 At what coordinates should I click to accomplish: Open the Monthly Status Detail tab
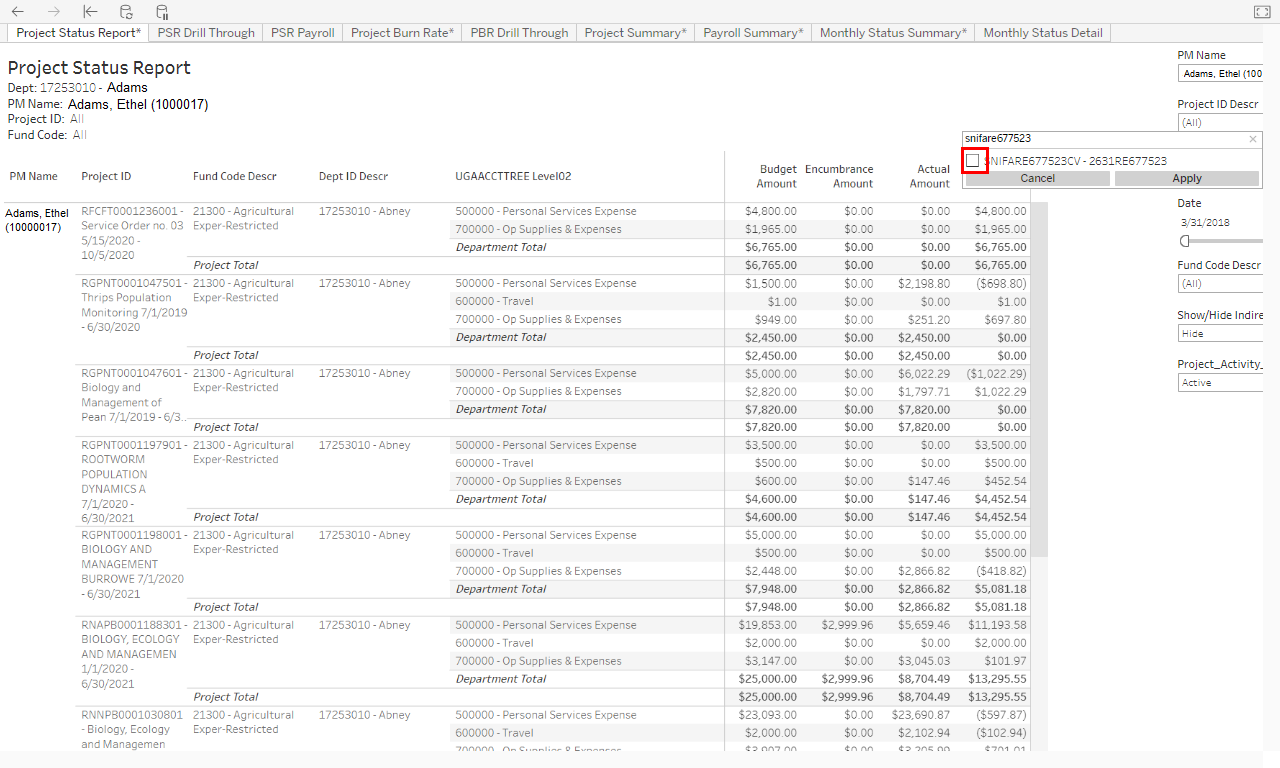pyautogui.click(x=1043, y=33)
